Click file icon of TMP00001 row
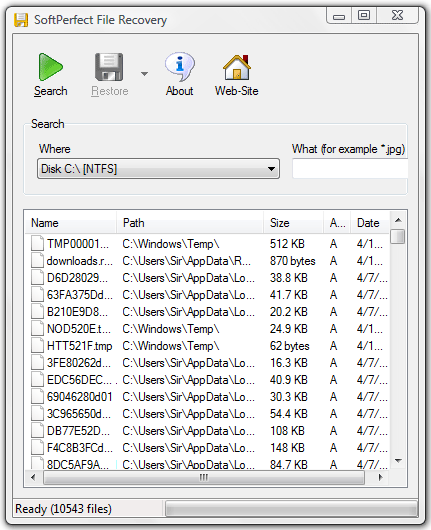This screenshot has height=530, width=431. coord(37,243)
